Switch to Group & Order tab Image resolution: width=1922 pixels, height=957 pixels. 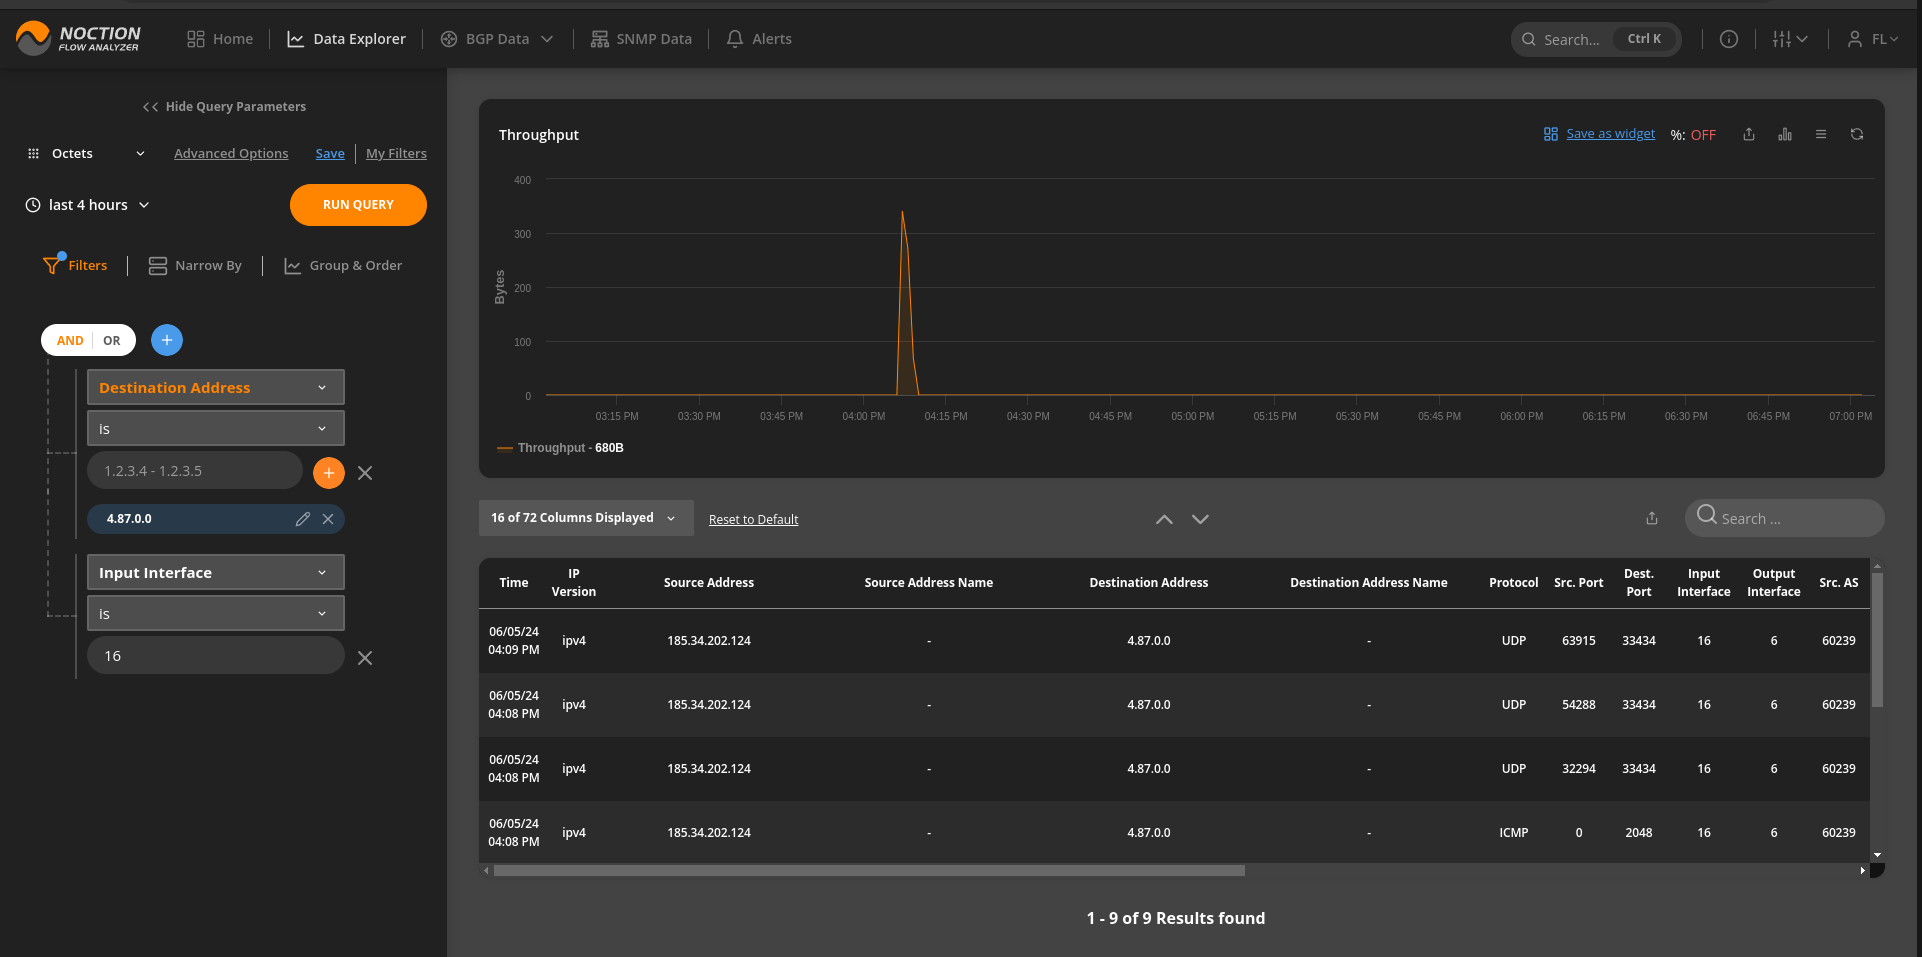pos(343,265)
